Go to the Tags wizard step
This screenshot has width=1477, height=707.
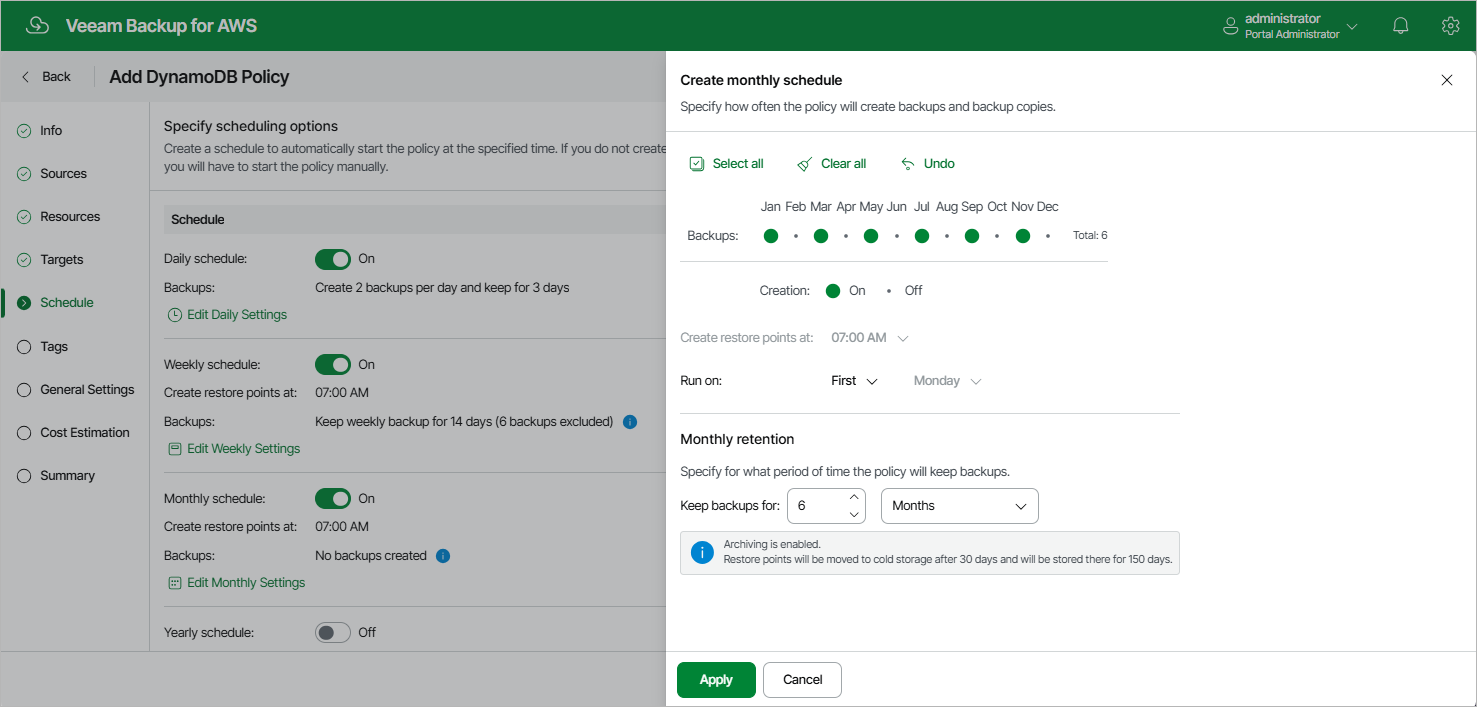(54, 347)
